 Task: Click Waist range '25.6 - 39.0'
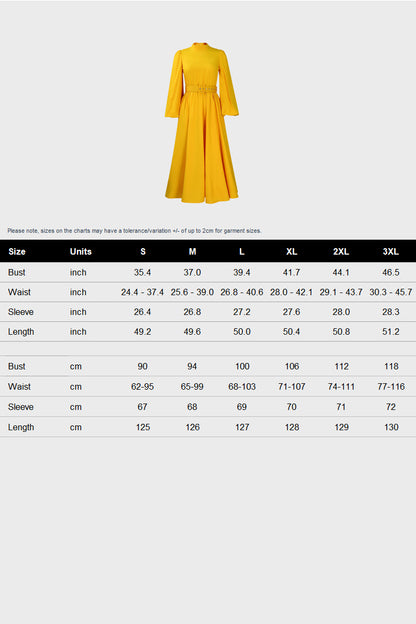click(192, 292)
